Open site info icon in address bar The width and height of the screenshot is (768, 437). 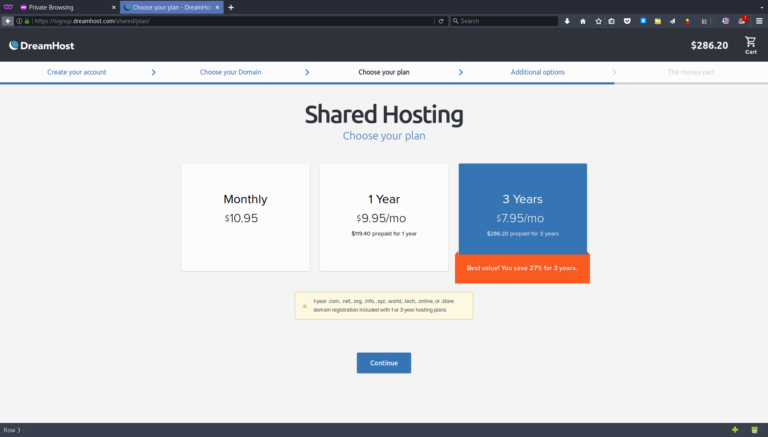coord(20,21)
